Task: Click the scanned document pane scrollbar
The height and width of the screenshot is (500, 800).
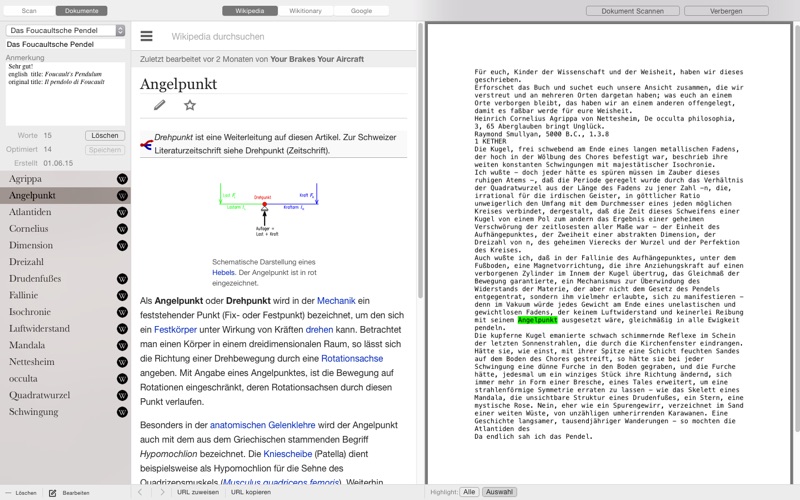Action: 796,230
